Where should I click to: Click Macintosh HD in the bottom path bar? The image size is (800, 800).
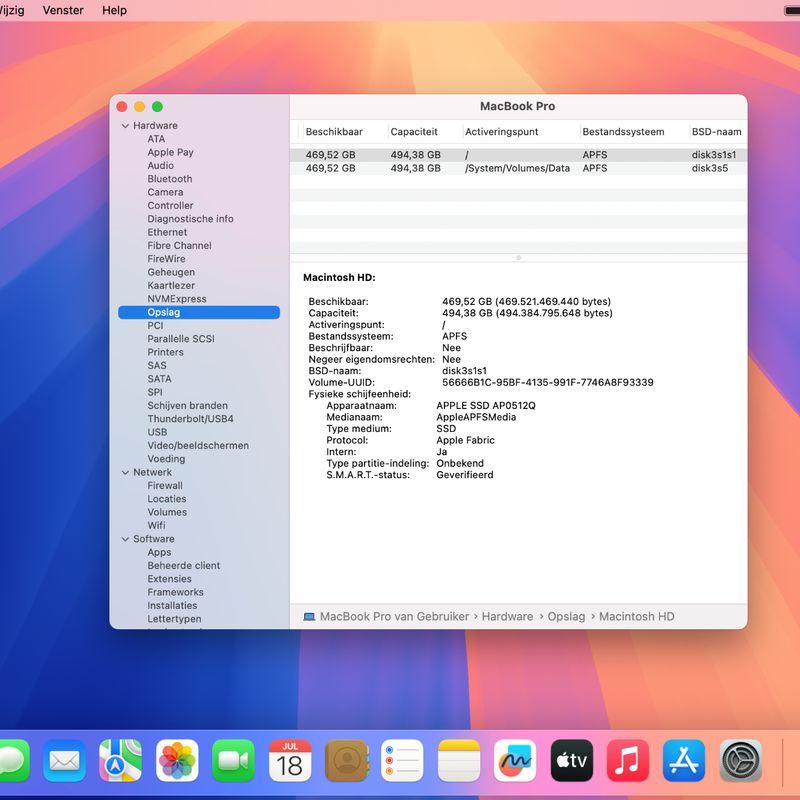click(636, 617)
